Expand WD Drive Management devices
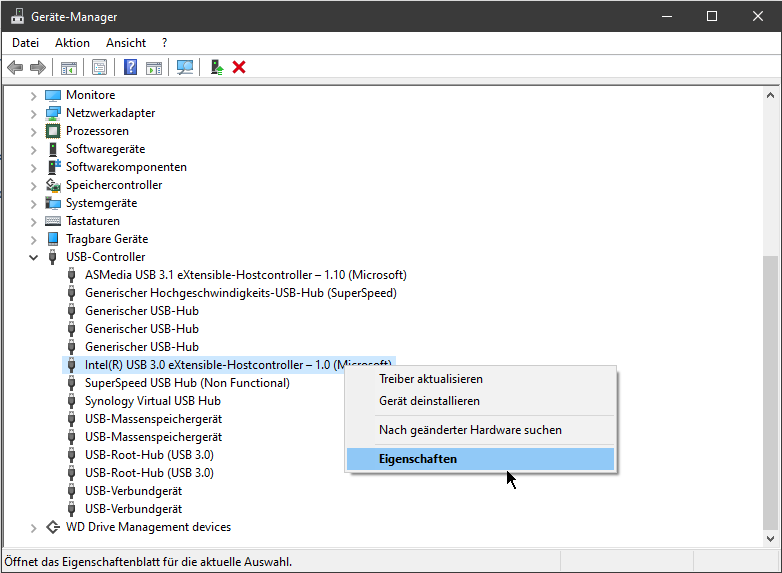Viewport: 782px width, 573px height. click(x=33, y=527)
